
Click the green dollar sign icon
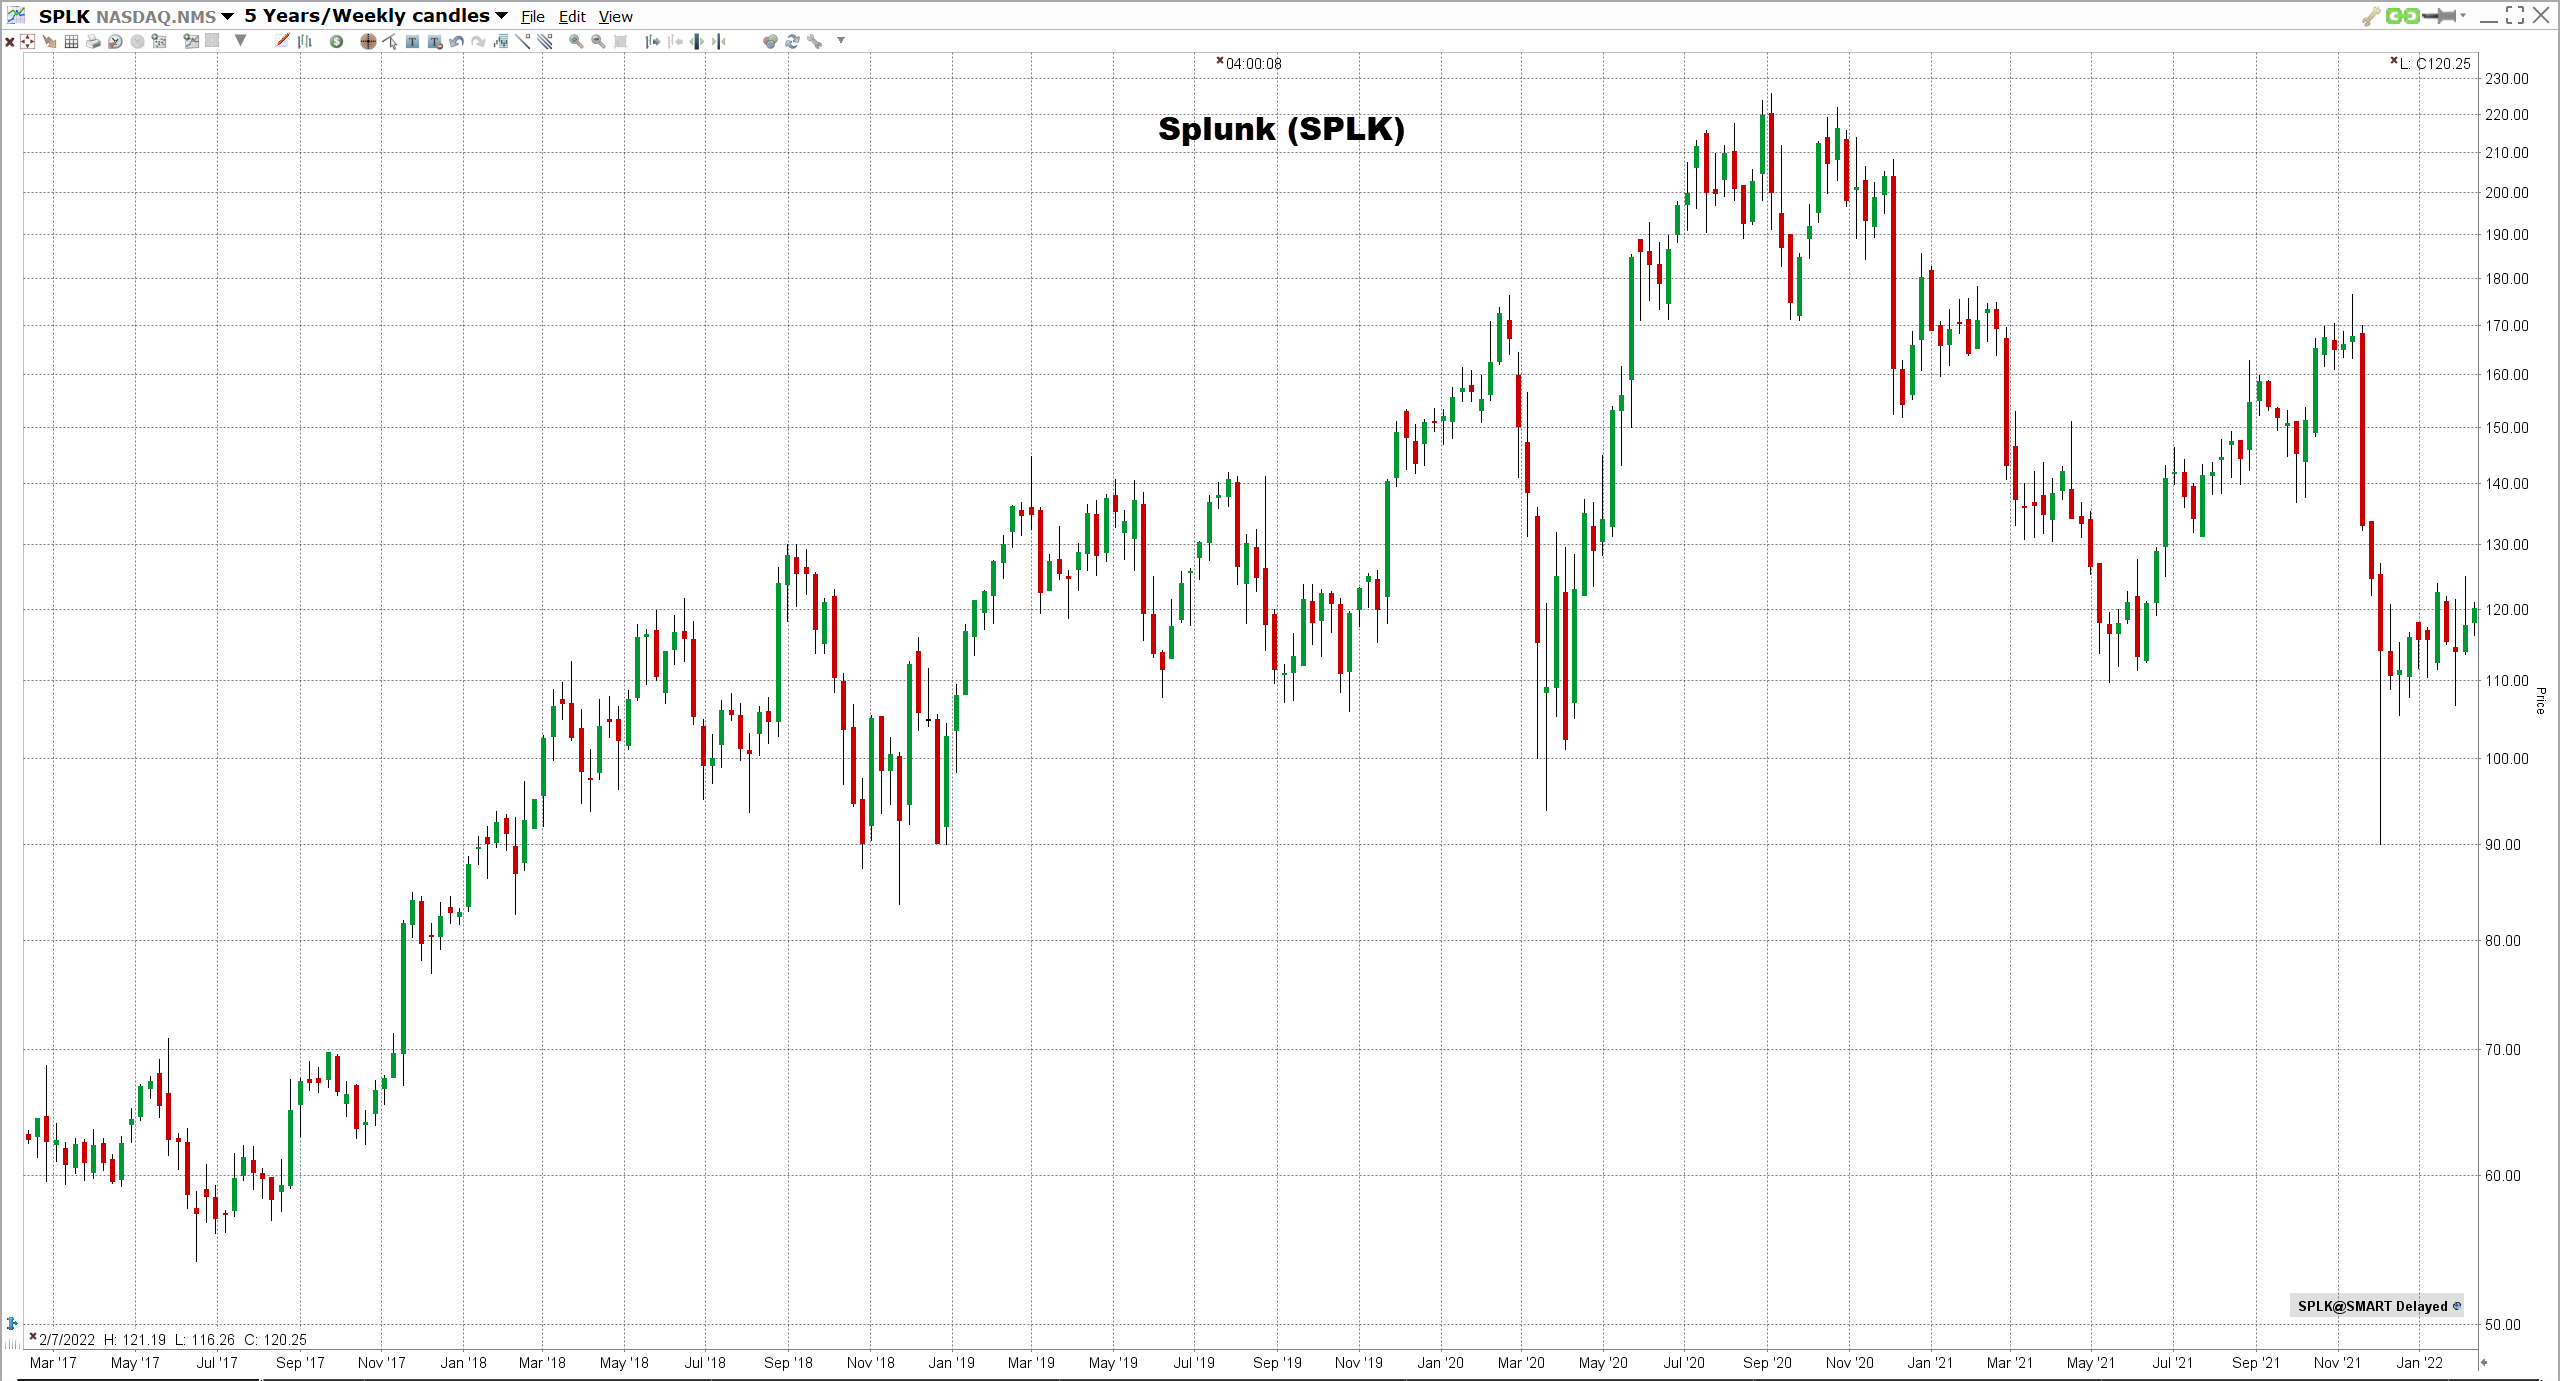tap(336, 41)
